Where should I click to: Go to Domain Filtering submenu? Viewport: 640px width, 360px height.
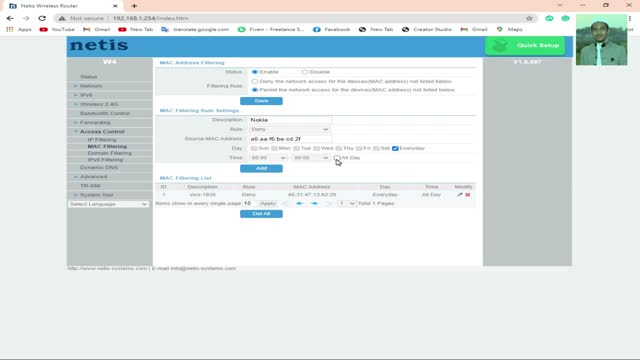click(109, 153)
